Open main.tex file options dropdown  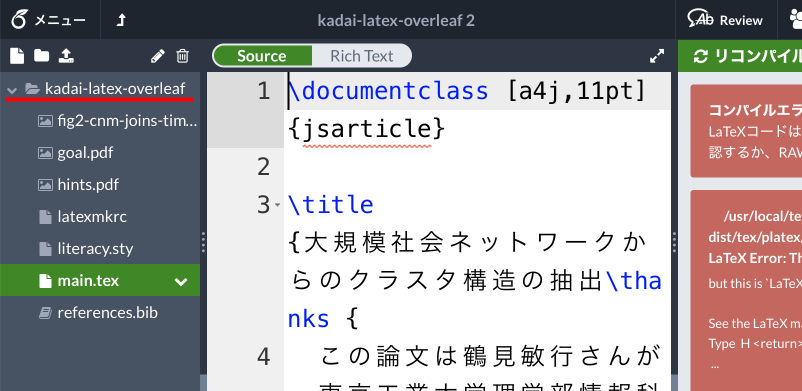pyautogui.click(x=181, y=281)
